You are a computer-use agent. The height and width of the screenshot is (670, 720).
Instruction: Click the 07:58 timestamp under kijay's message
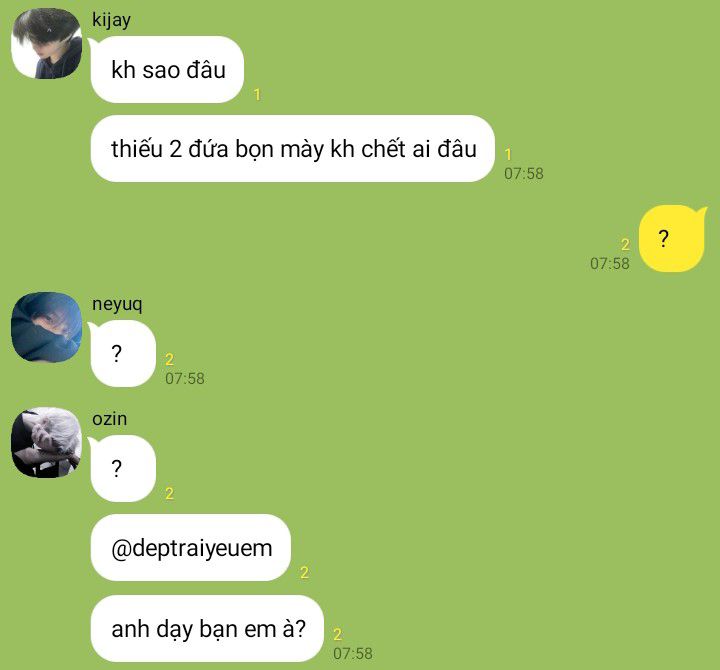click(524, 174)
